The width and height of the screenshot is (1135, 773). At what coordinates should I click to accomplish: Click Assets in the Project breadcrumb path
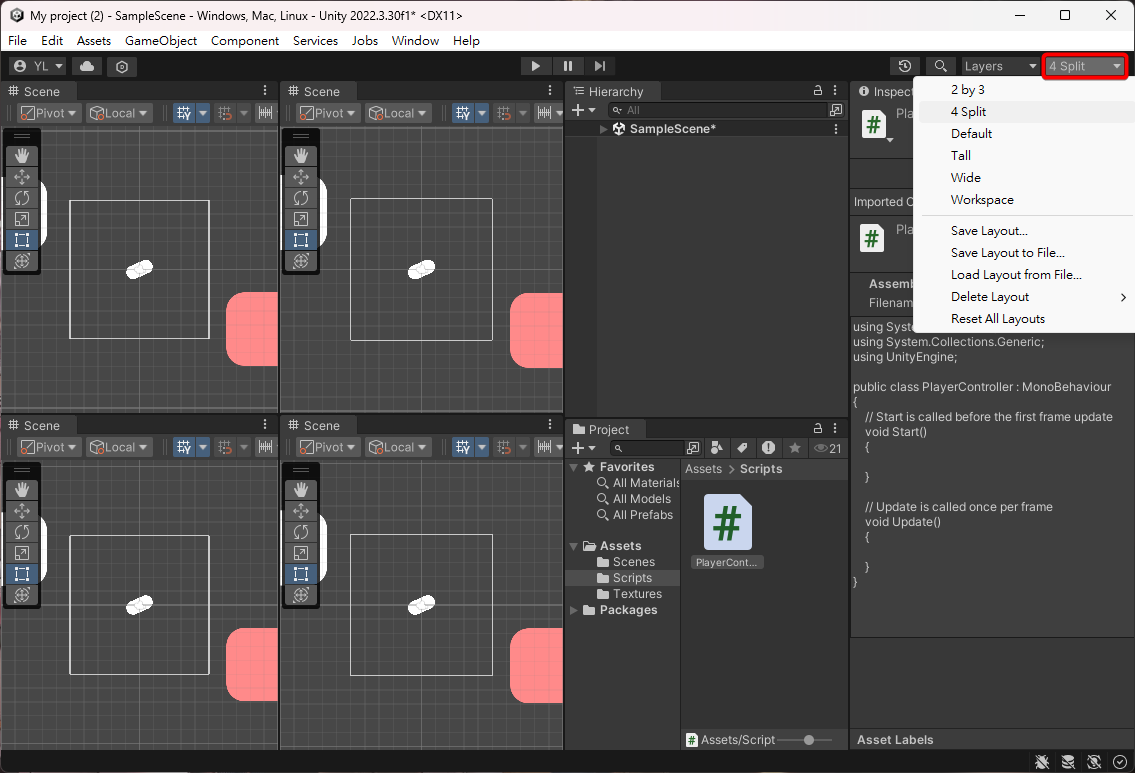coord(703,469)
